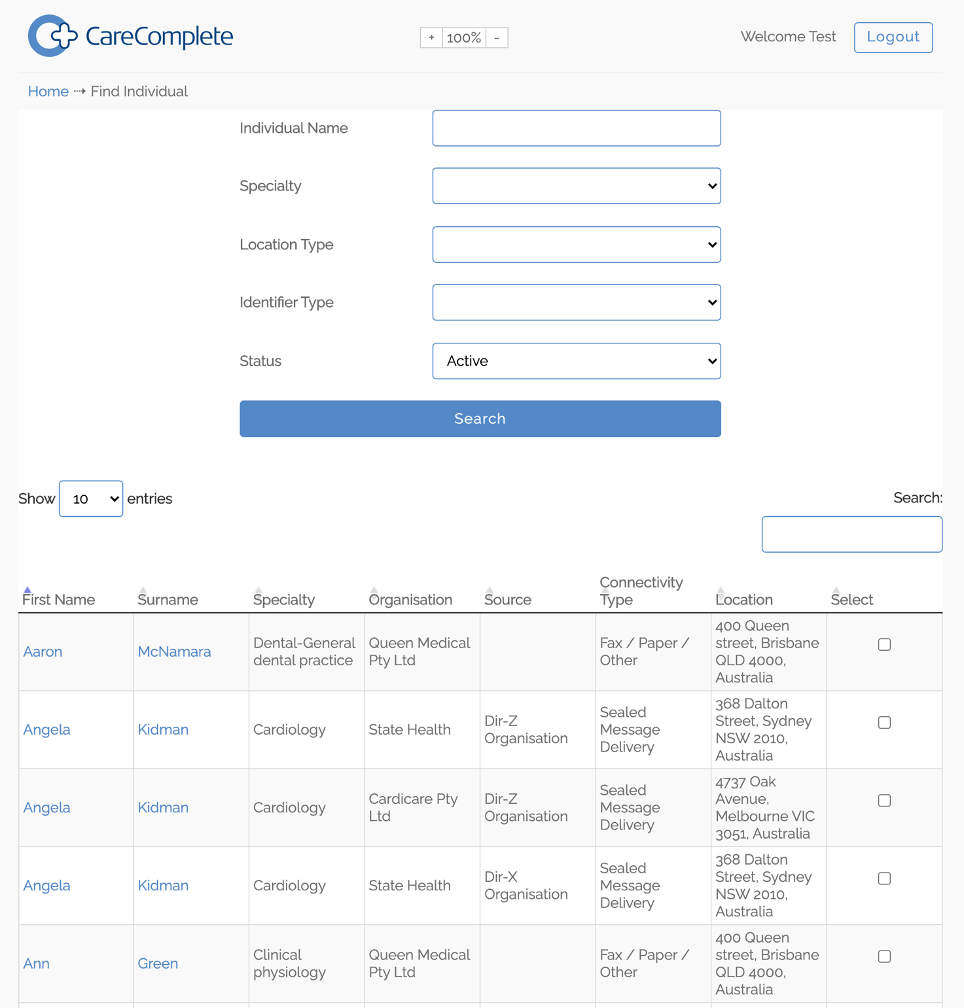964x1008 pixels.
Task: Open the Ann first name link
Action: (36, 964)
